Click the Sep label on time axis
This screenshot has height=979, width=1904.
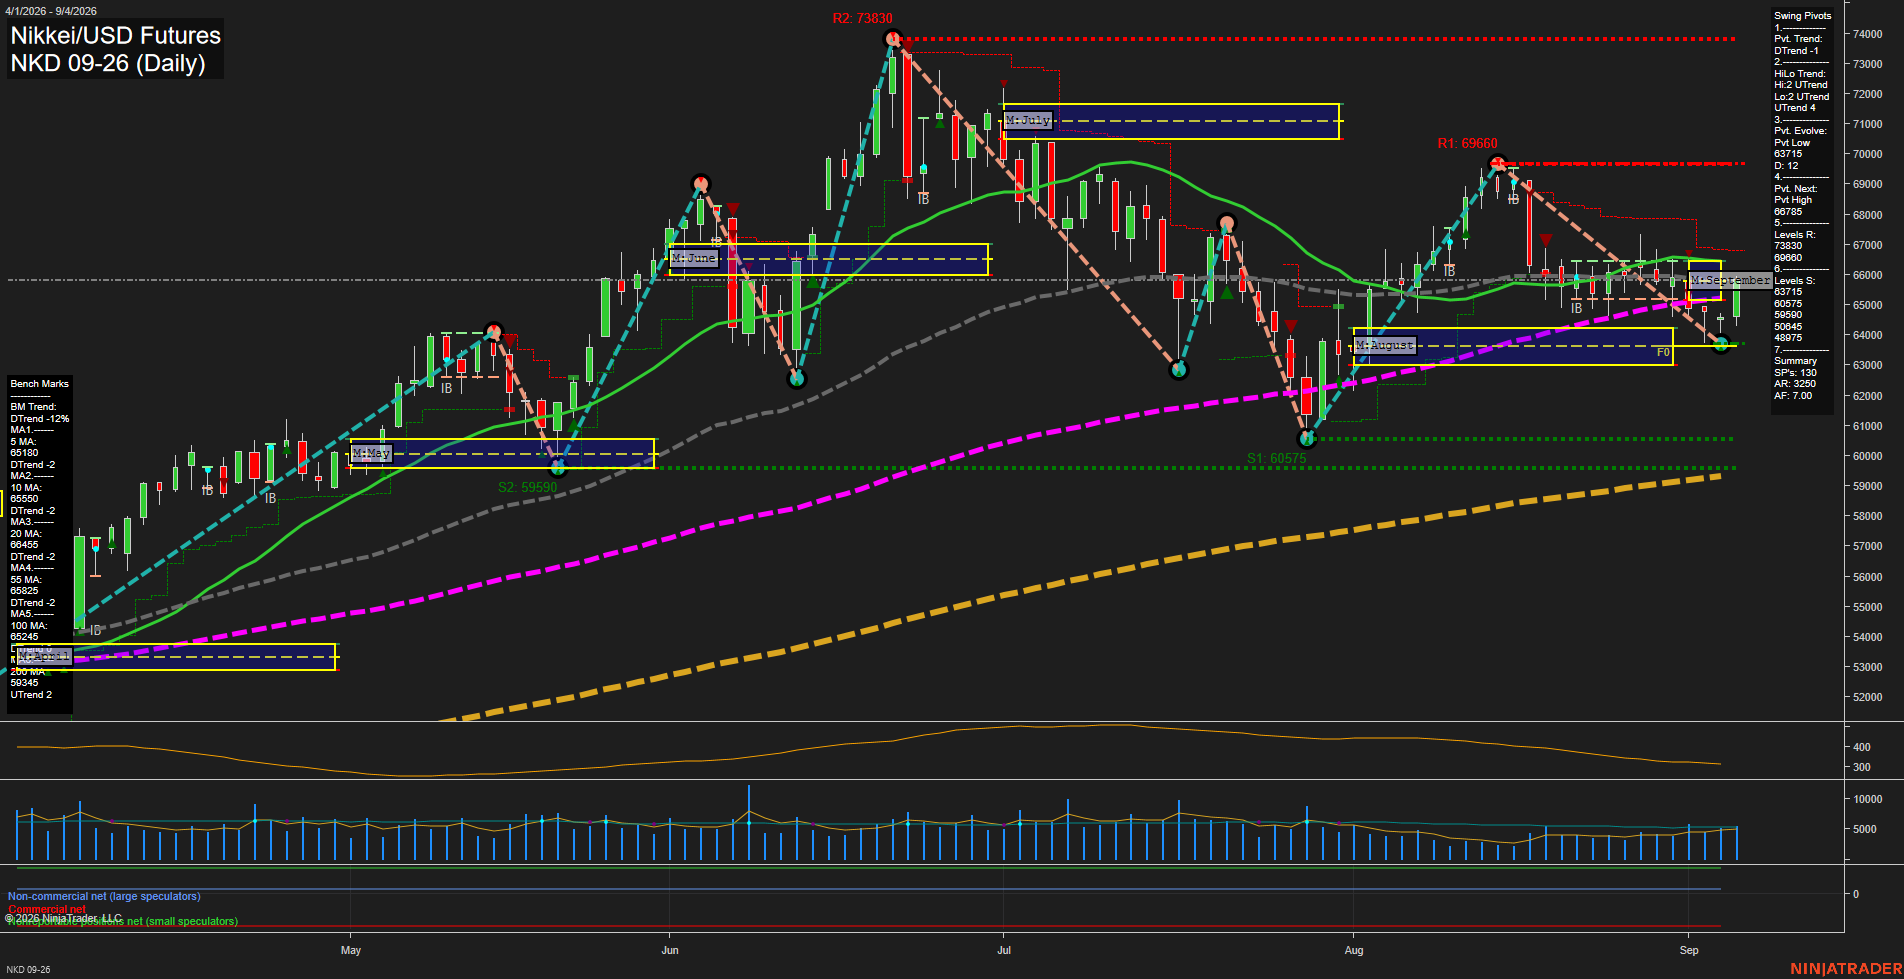1689,950
